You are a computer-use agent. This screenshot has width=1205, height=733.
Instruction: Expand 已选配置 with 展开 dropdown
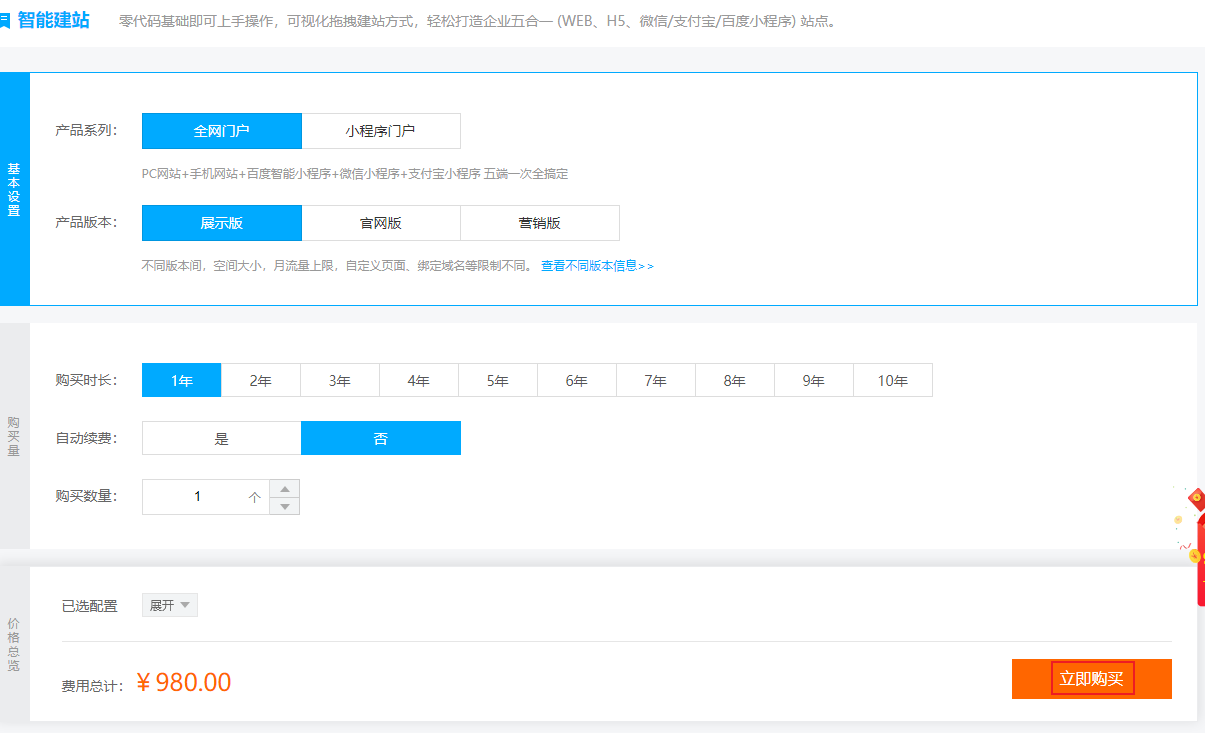point(170,605)
